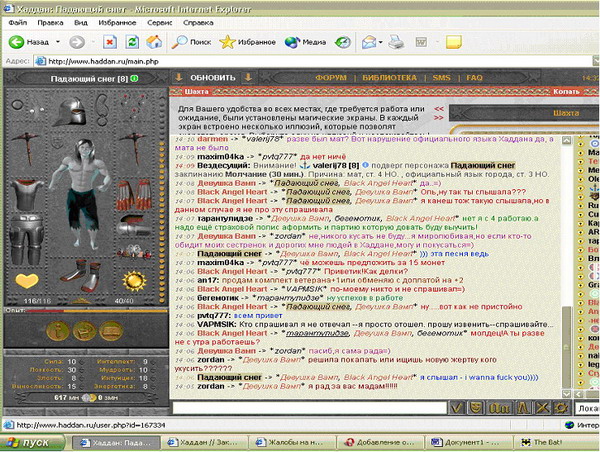Image resolution: width=600 pixels, height=452 pixels.
Task: Click green info icon beside Падающий снег [8]
Action: click(x=134, y=78)
